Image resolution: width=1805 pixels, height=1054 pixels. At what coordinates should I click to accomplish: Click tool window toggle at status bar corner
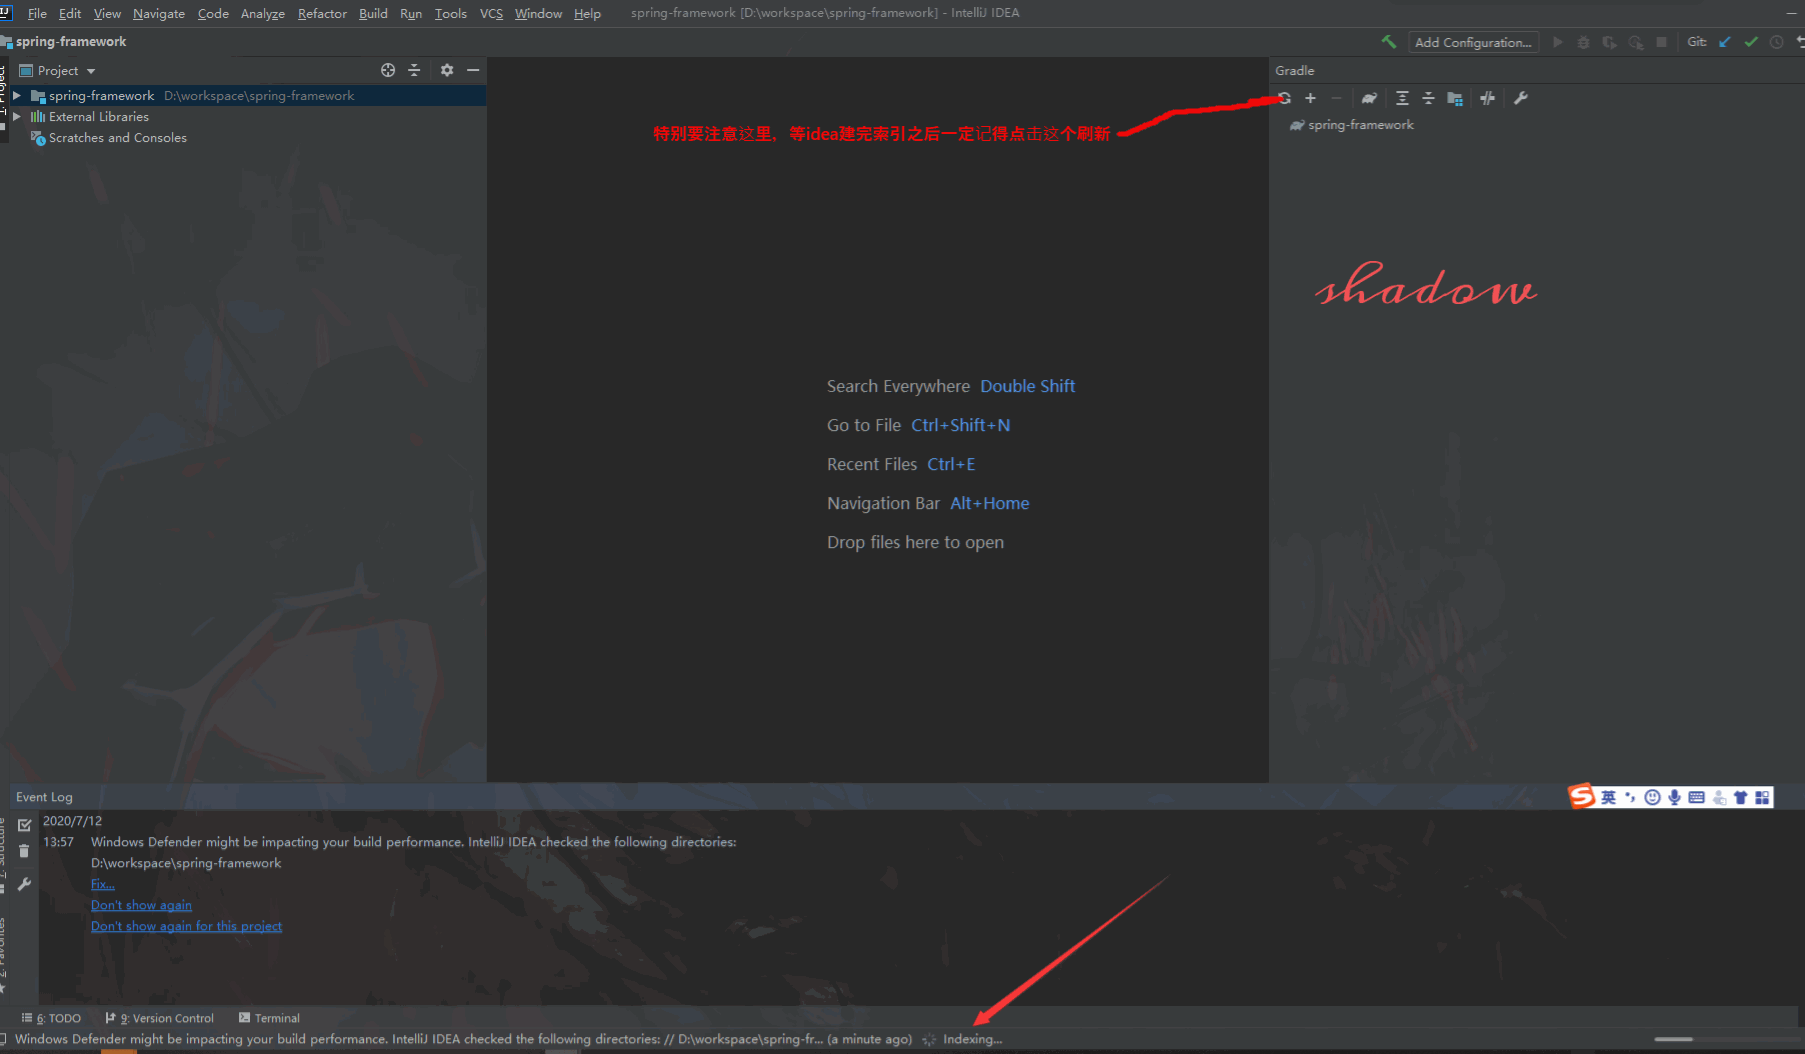[x=4, y=1039]
